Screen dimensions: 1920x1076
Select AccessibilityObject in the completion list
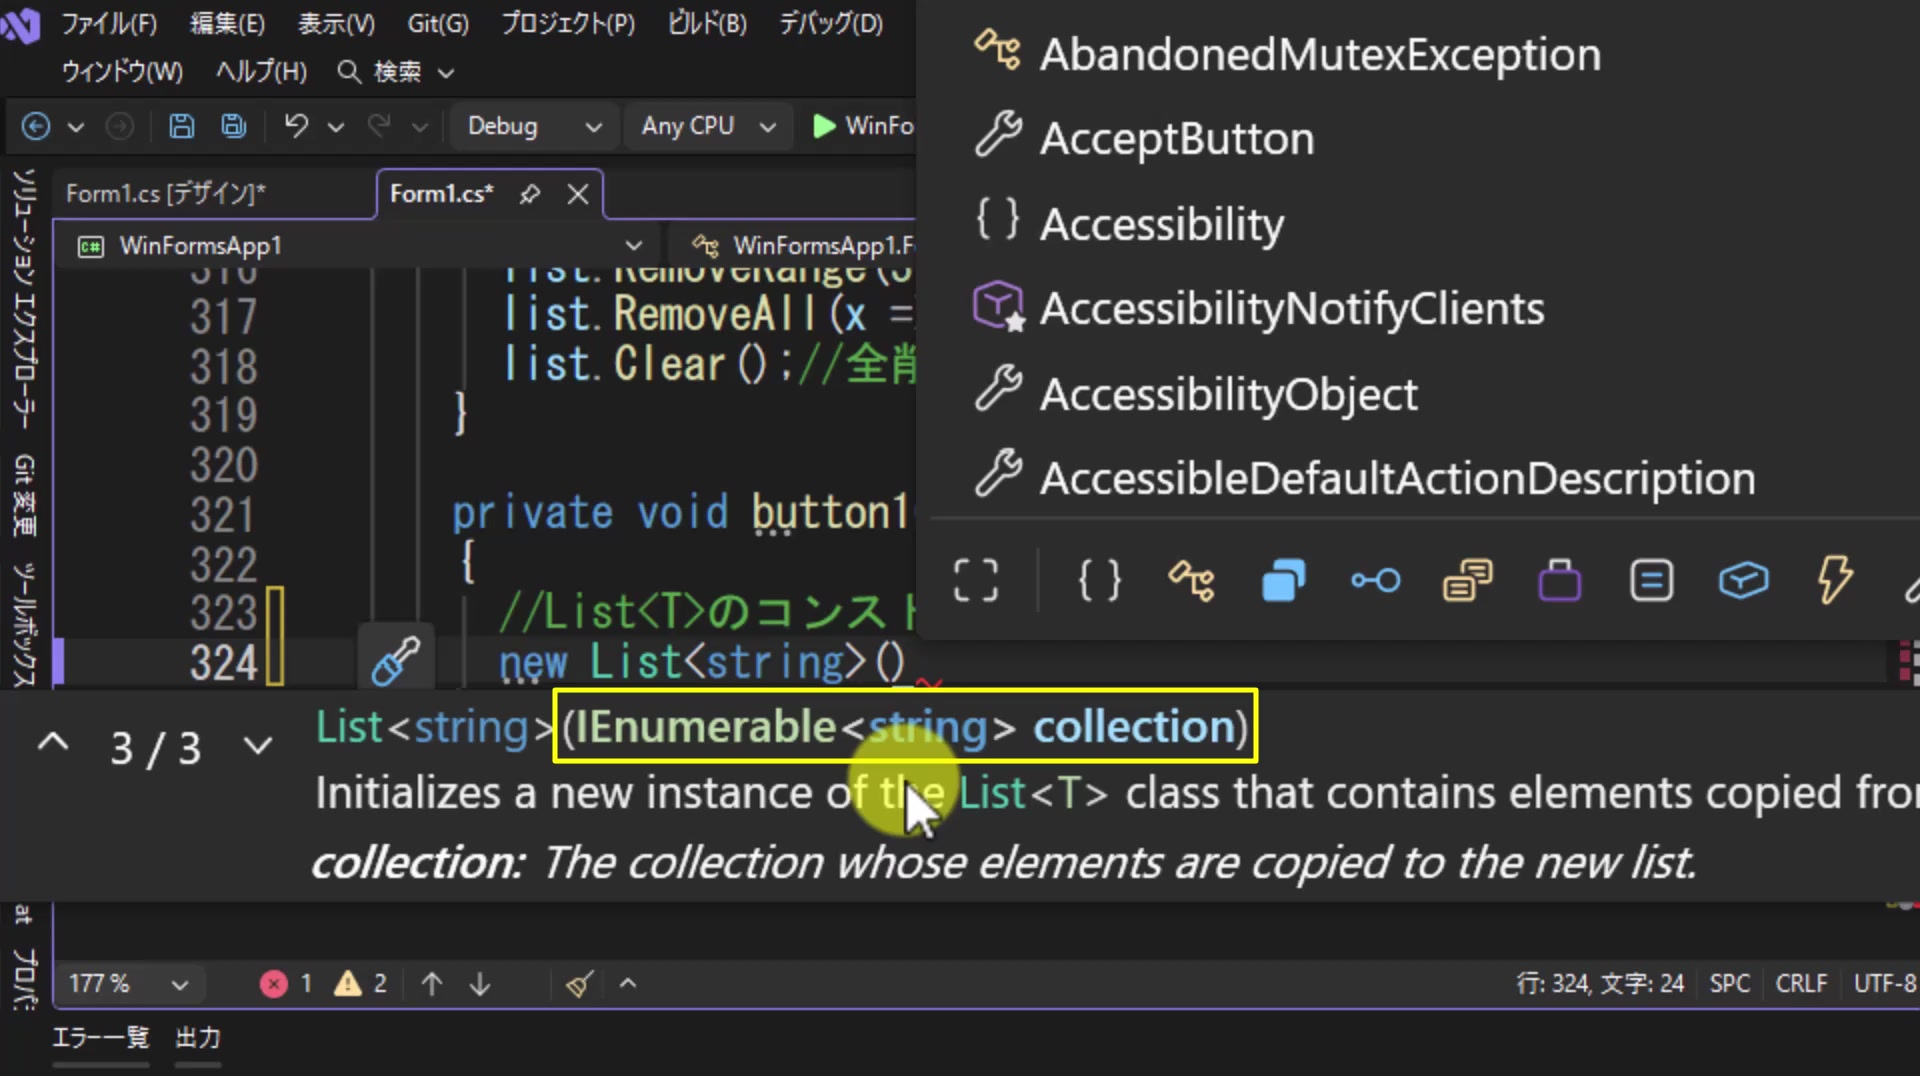pyautogui.click(x=1229, y=394)
